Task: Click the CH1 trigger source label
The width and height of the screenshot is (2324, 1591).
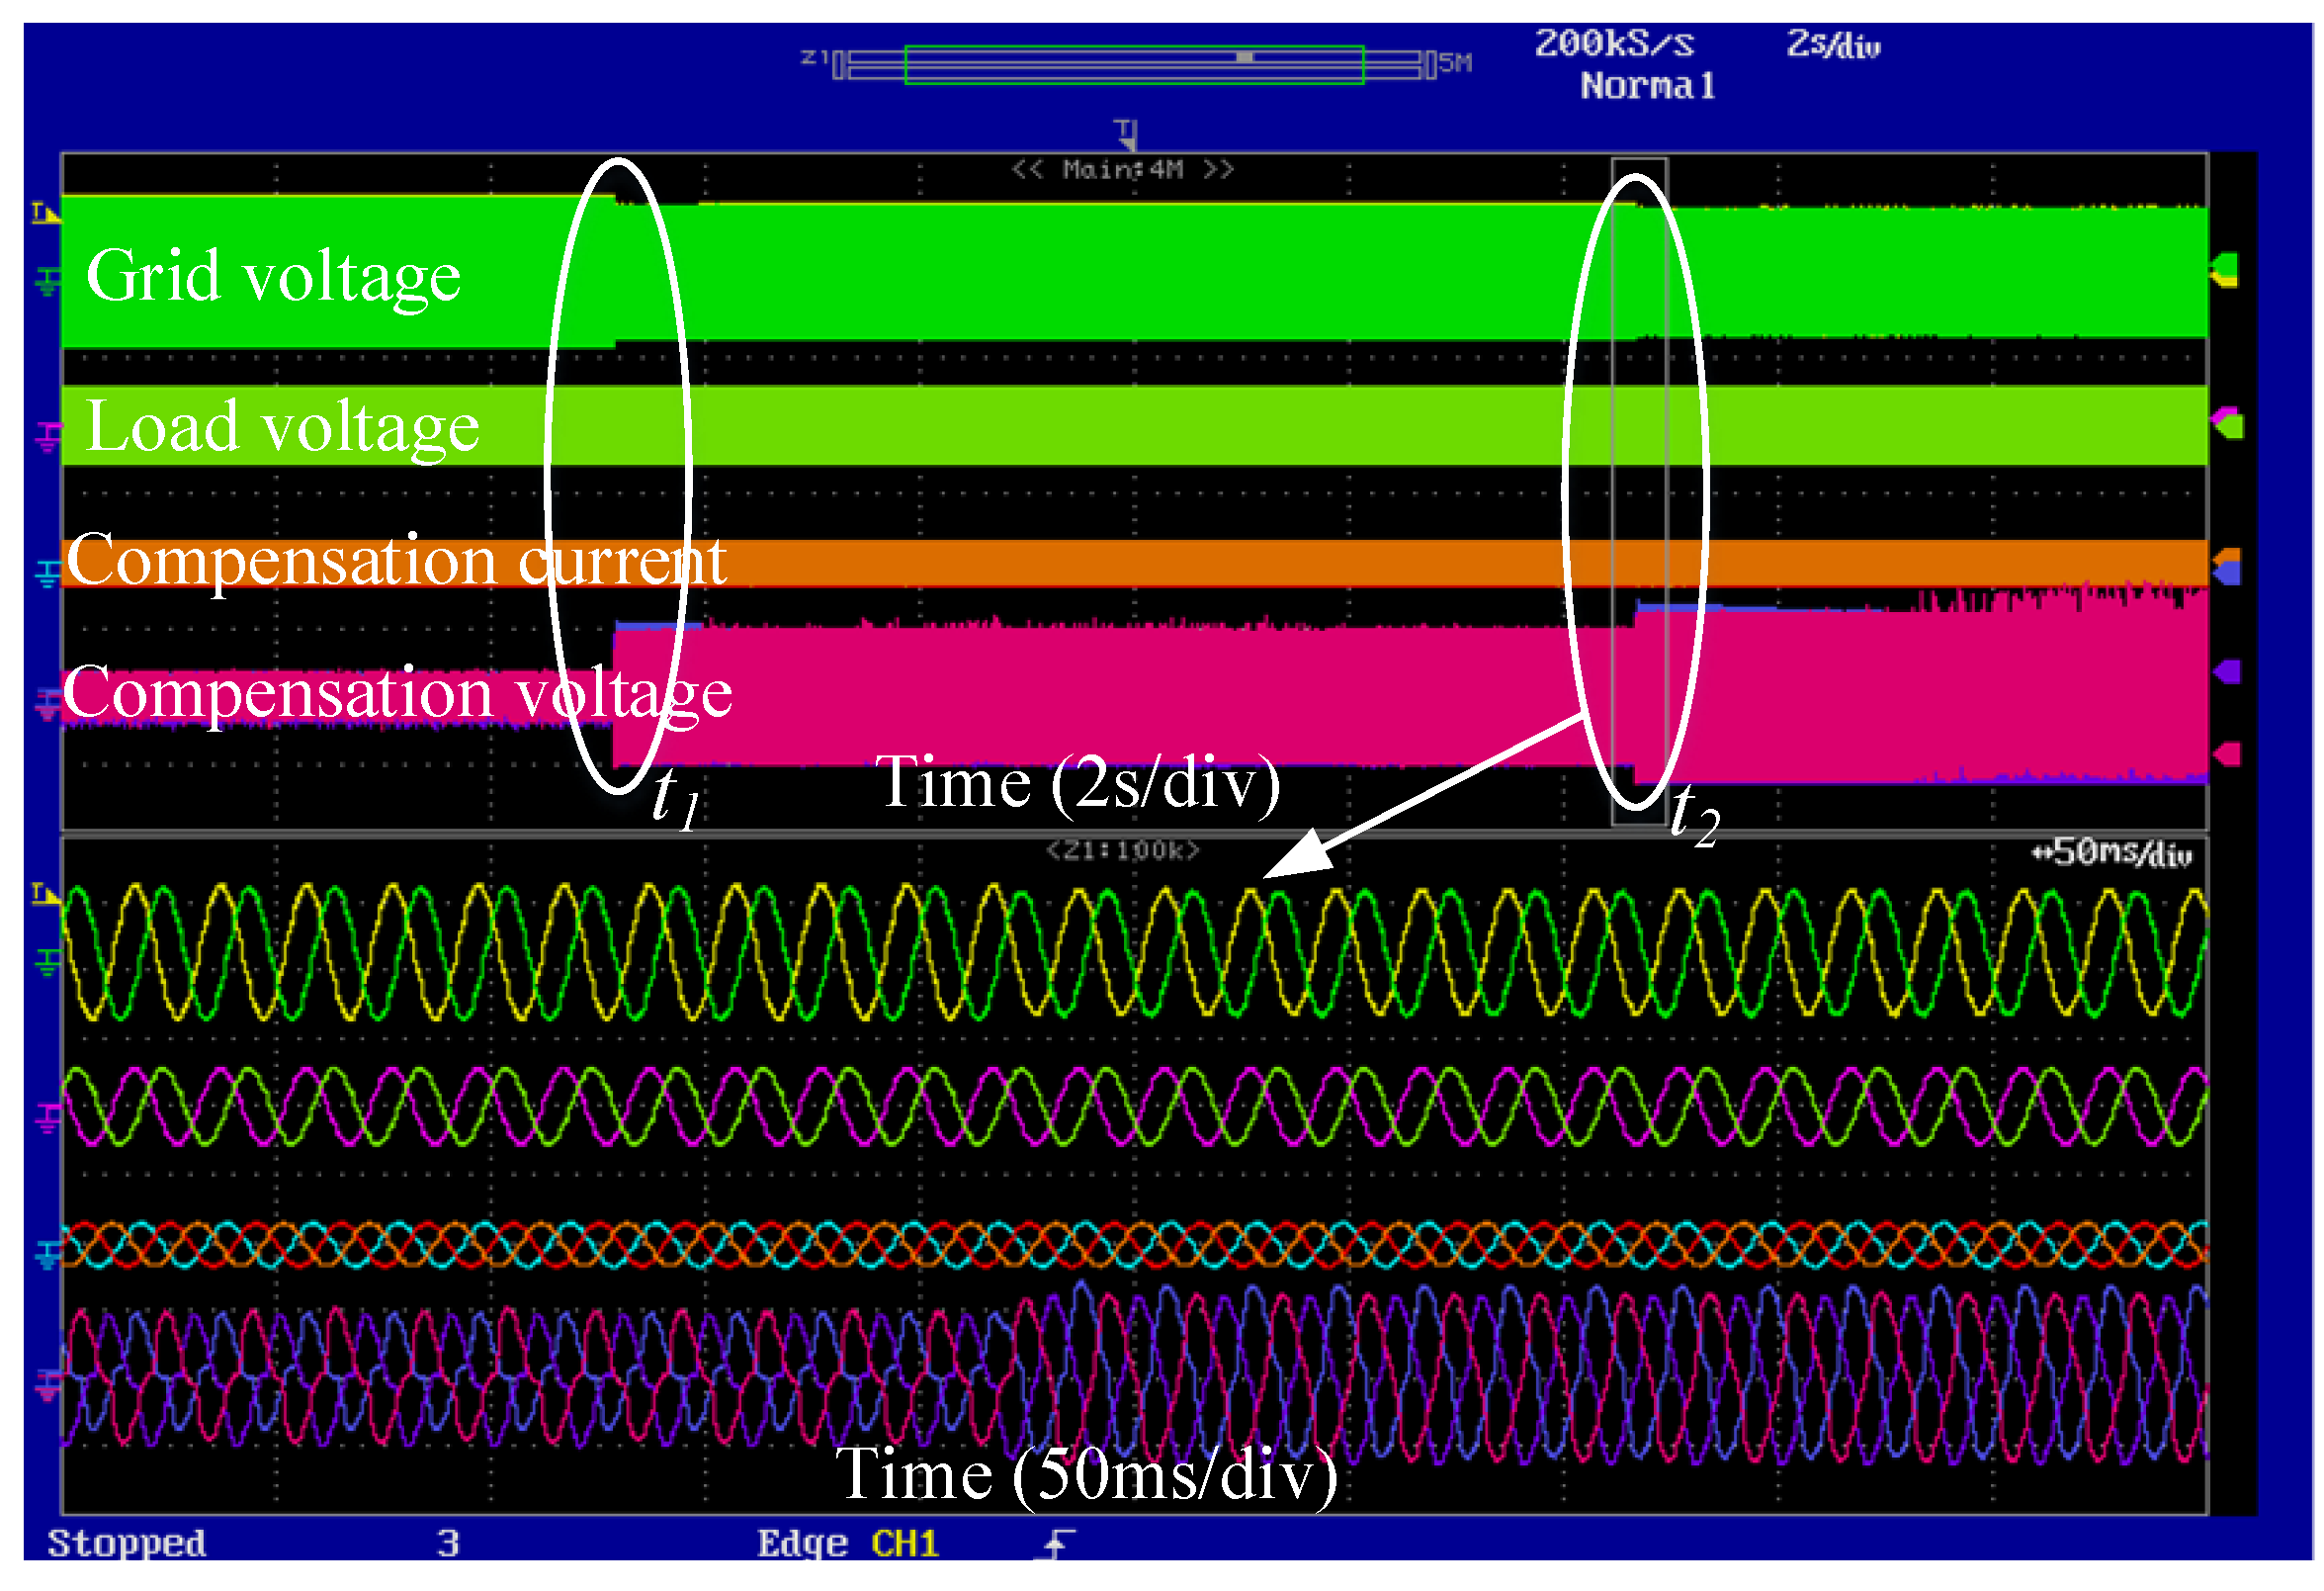Action: [905, 1544]
